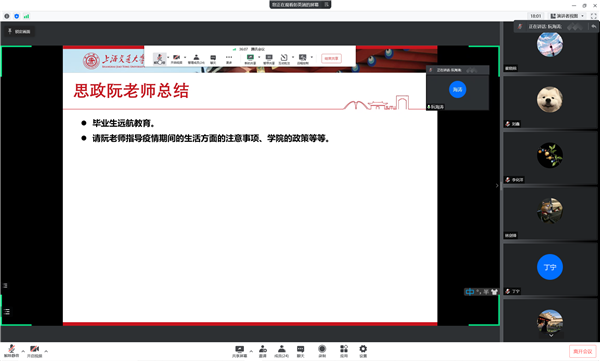Click the red End Share button in shared toolbar
600x361 pixels.
click(331, 59)
